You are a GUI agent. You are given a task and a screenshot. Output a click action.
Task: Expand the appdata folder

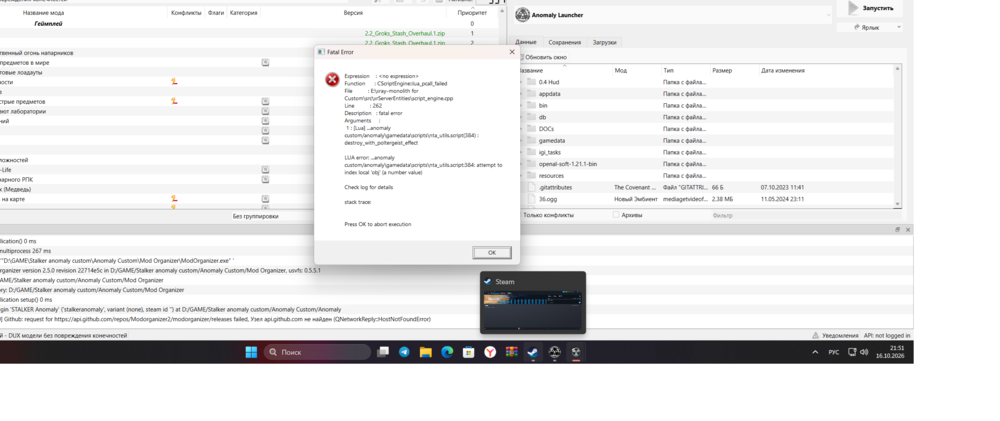click(520, 94)
